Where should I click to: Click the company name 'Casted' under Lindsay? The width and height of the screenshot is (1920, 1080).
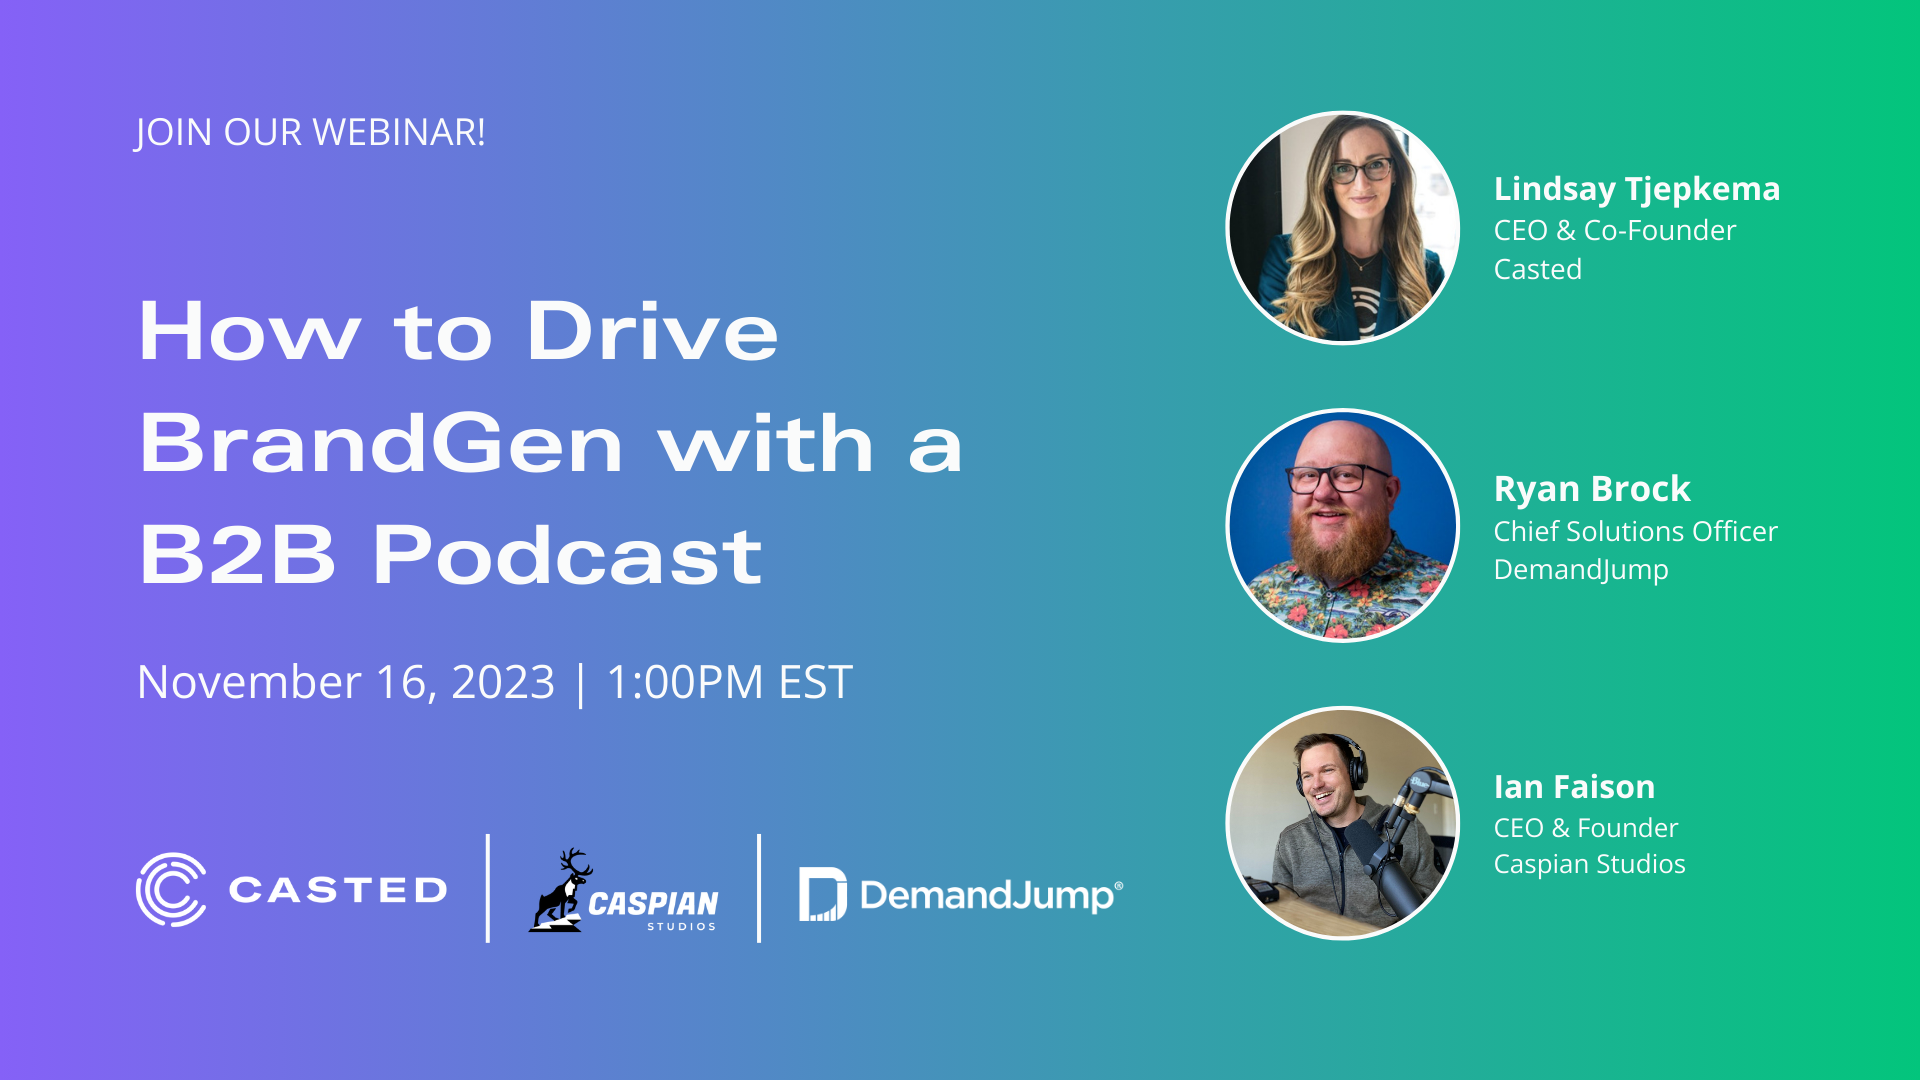pos(1538,269)
